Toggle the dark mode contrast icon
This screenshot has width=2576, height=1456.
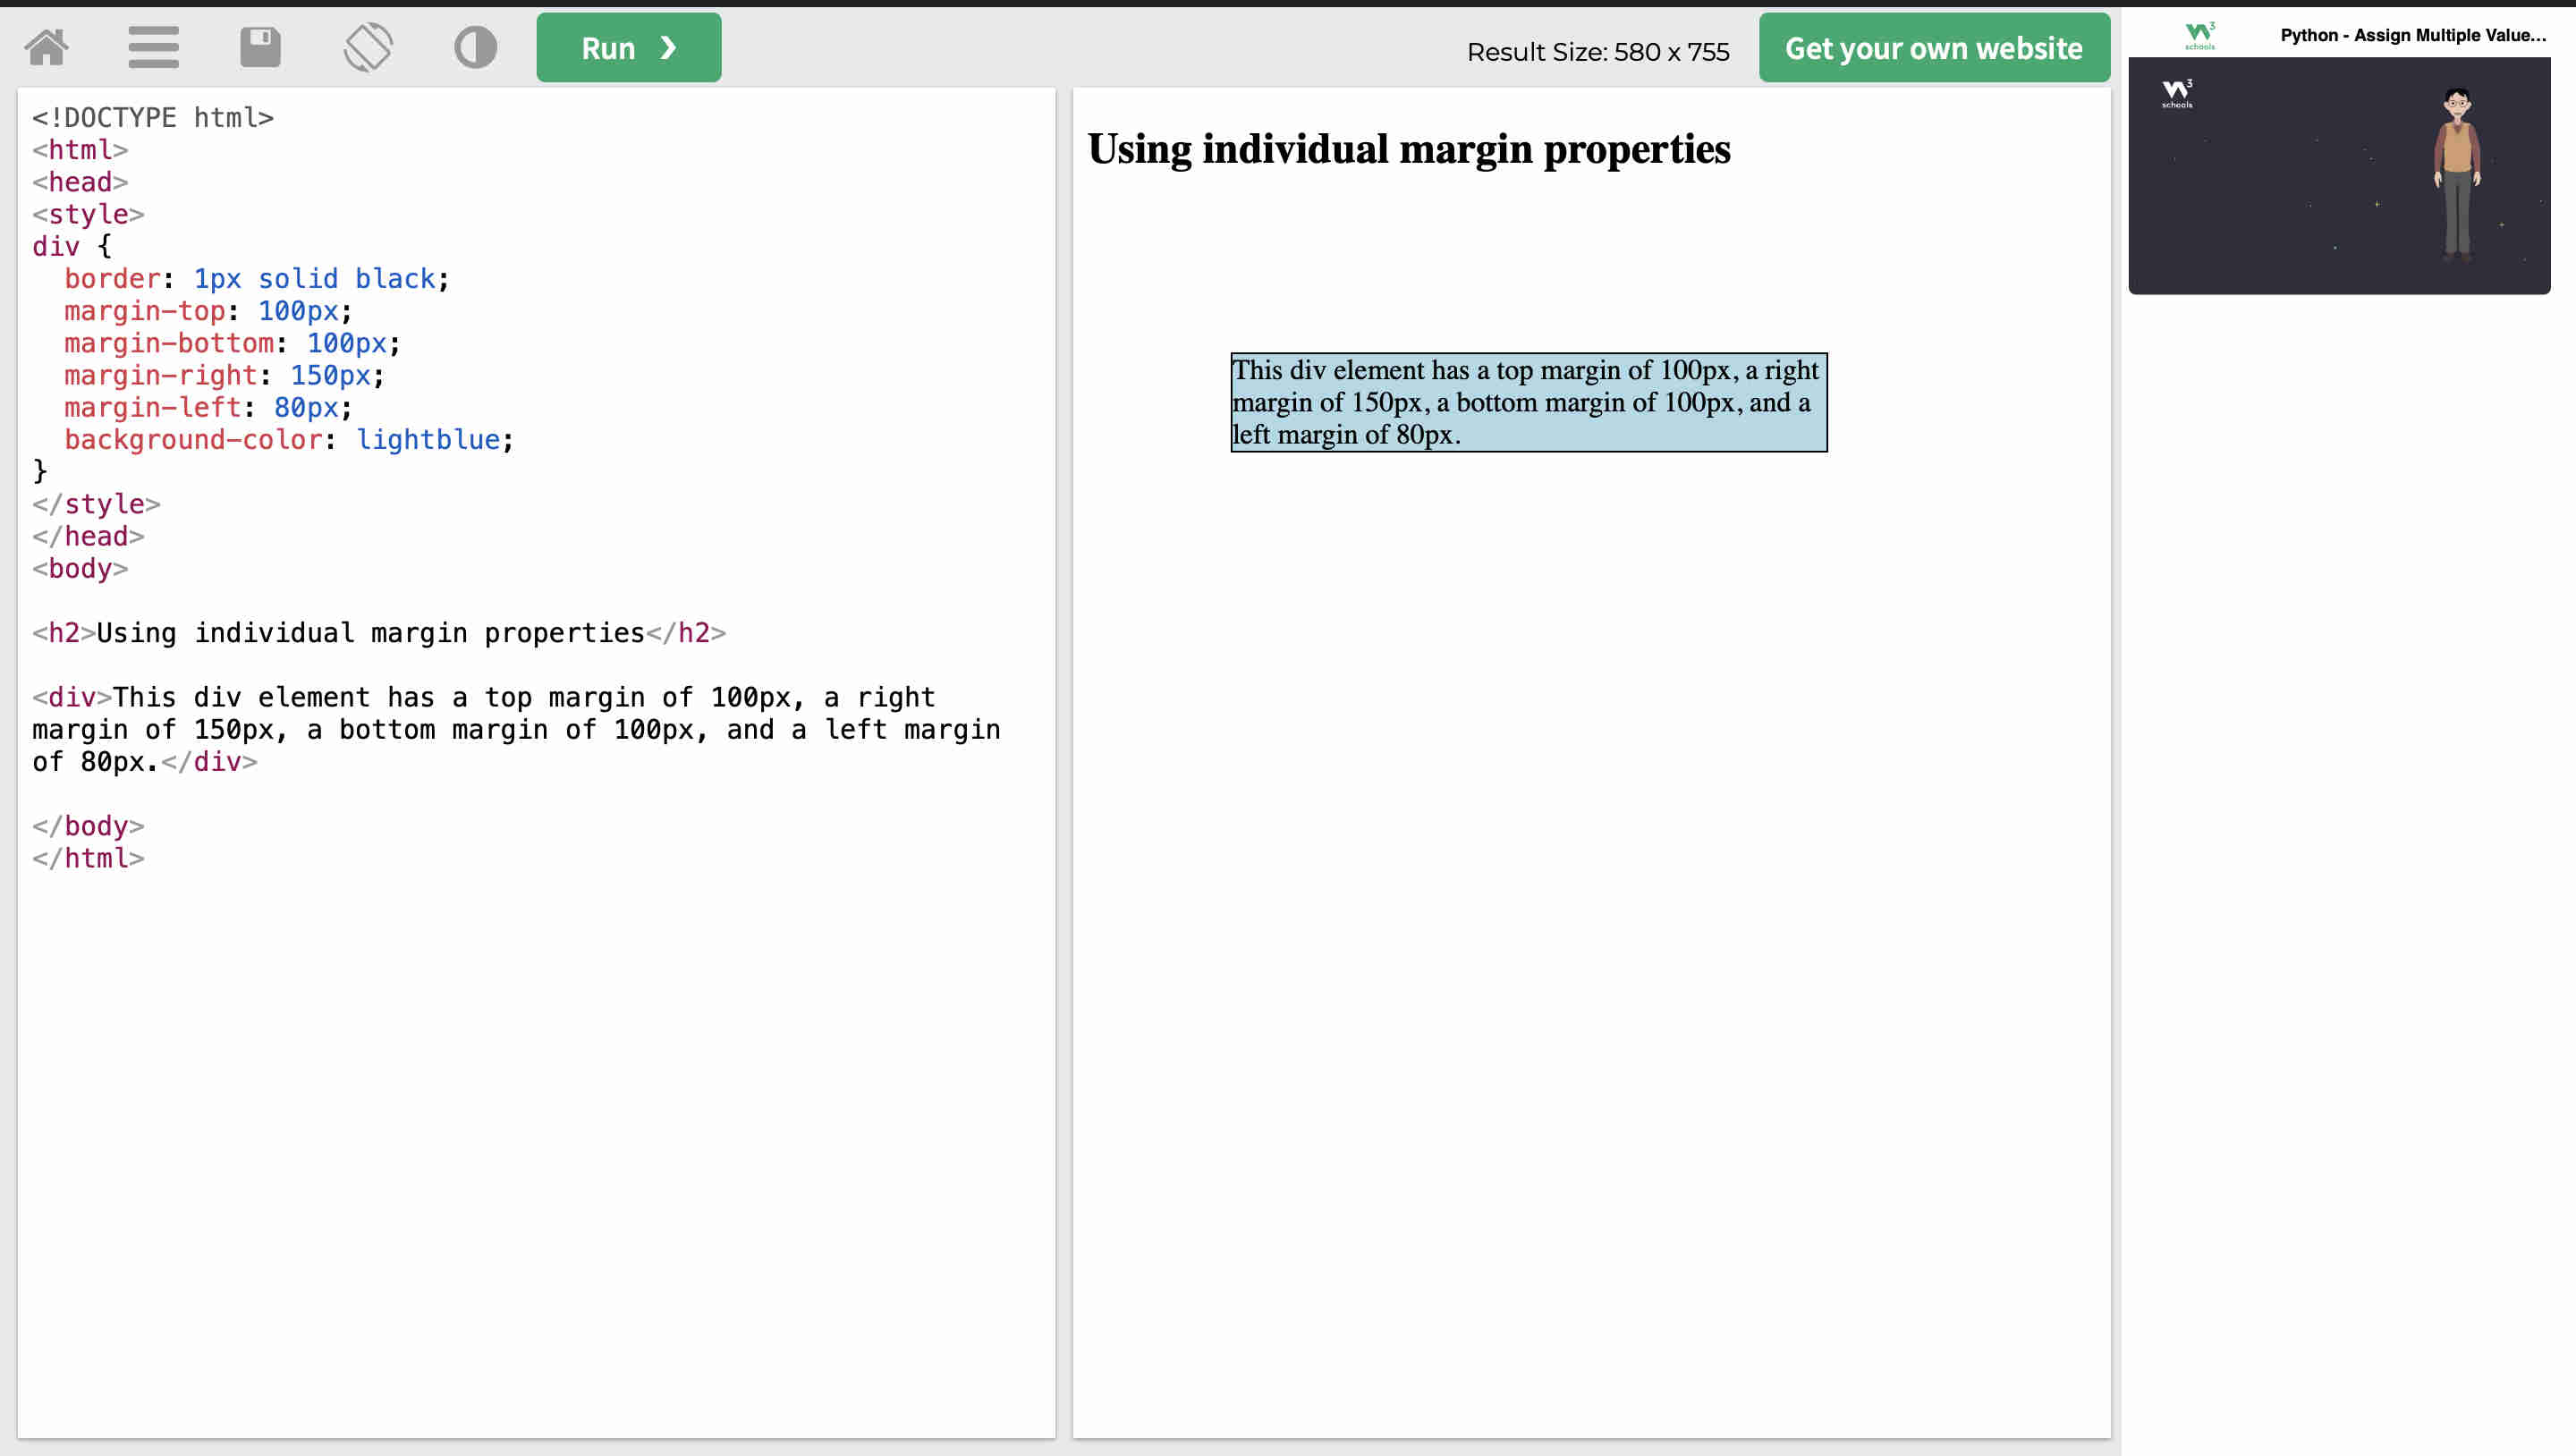[x=475, y=47]
